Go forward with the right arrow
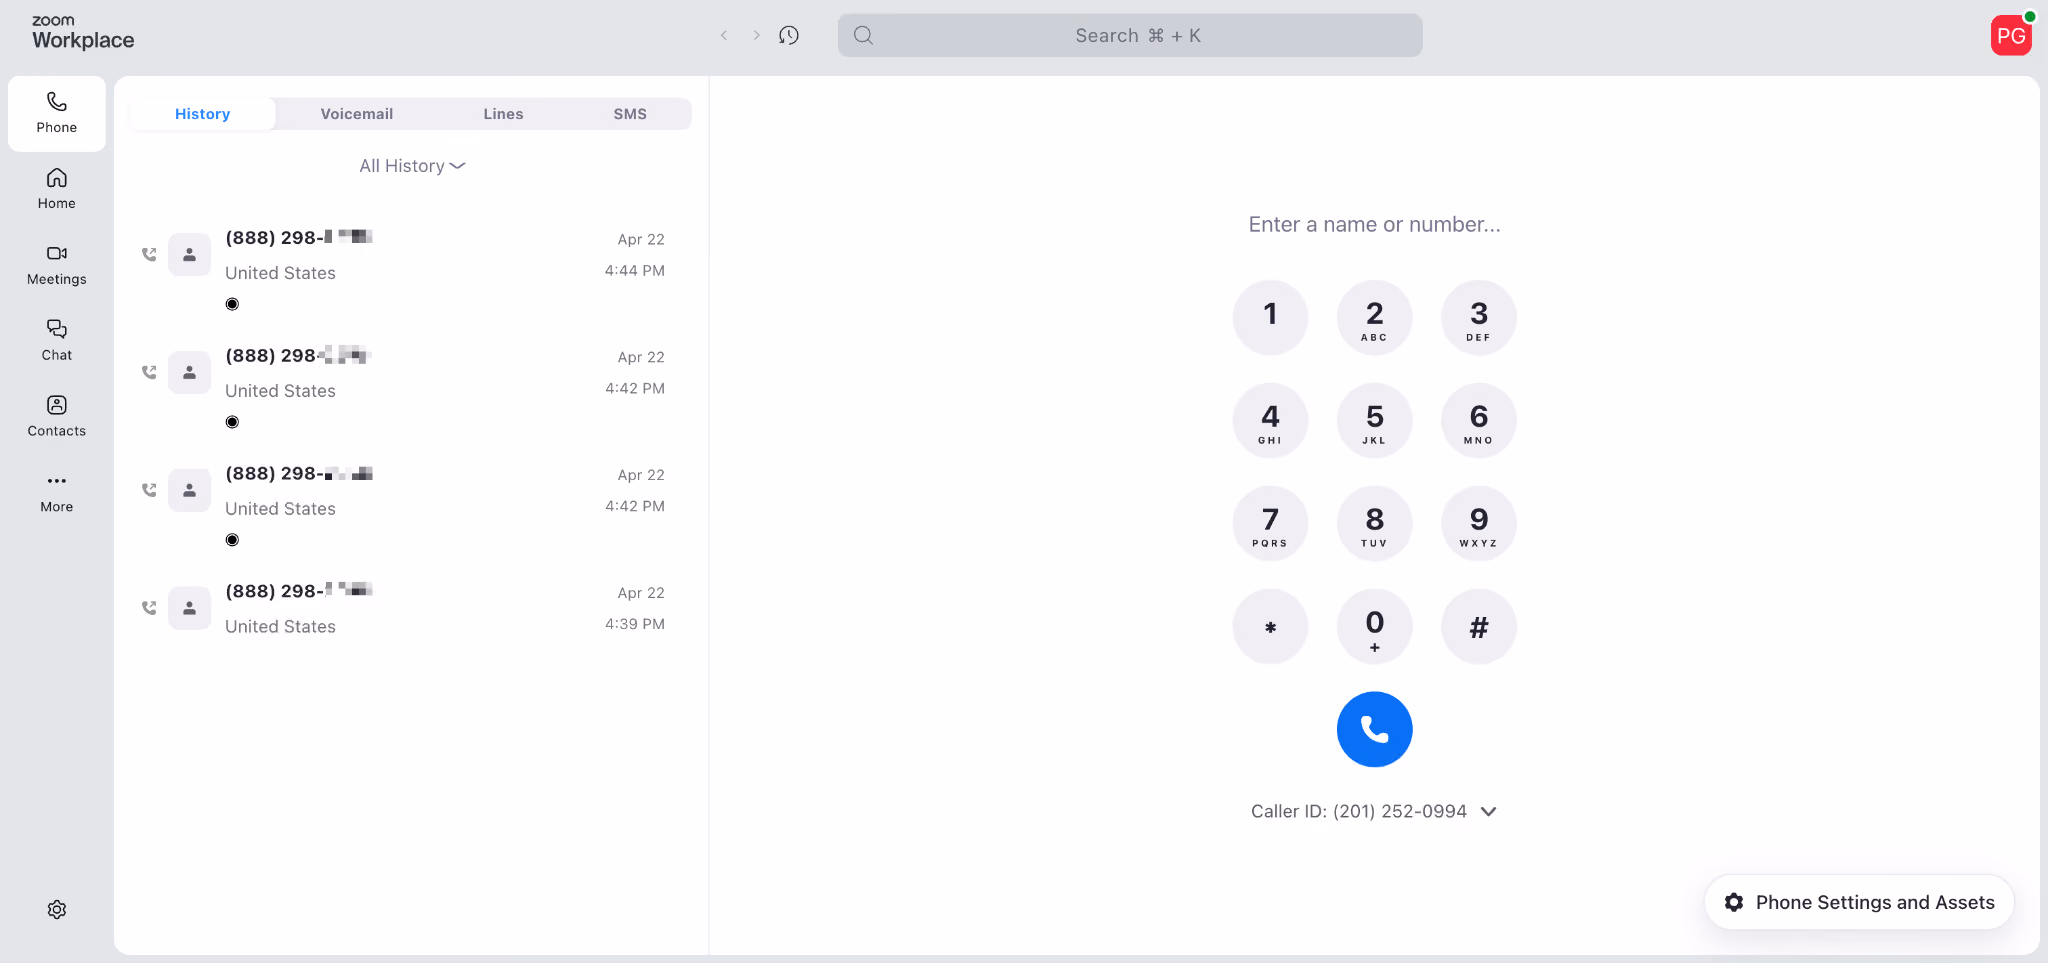 pyautogui.click(x=756, y=35)
